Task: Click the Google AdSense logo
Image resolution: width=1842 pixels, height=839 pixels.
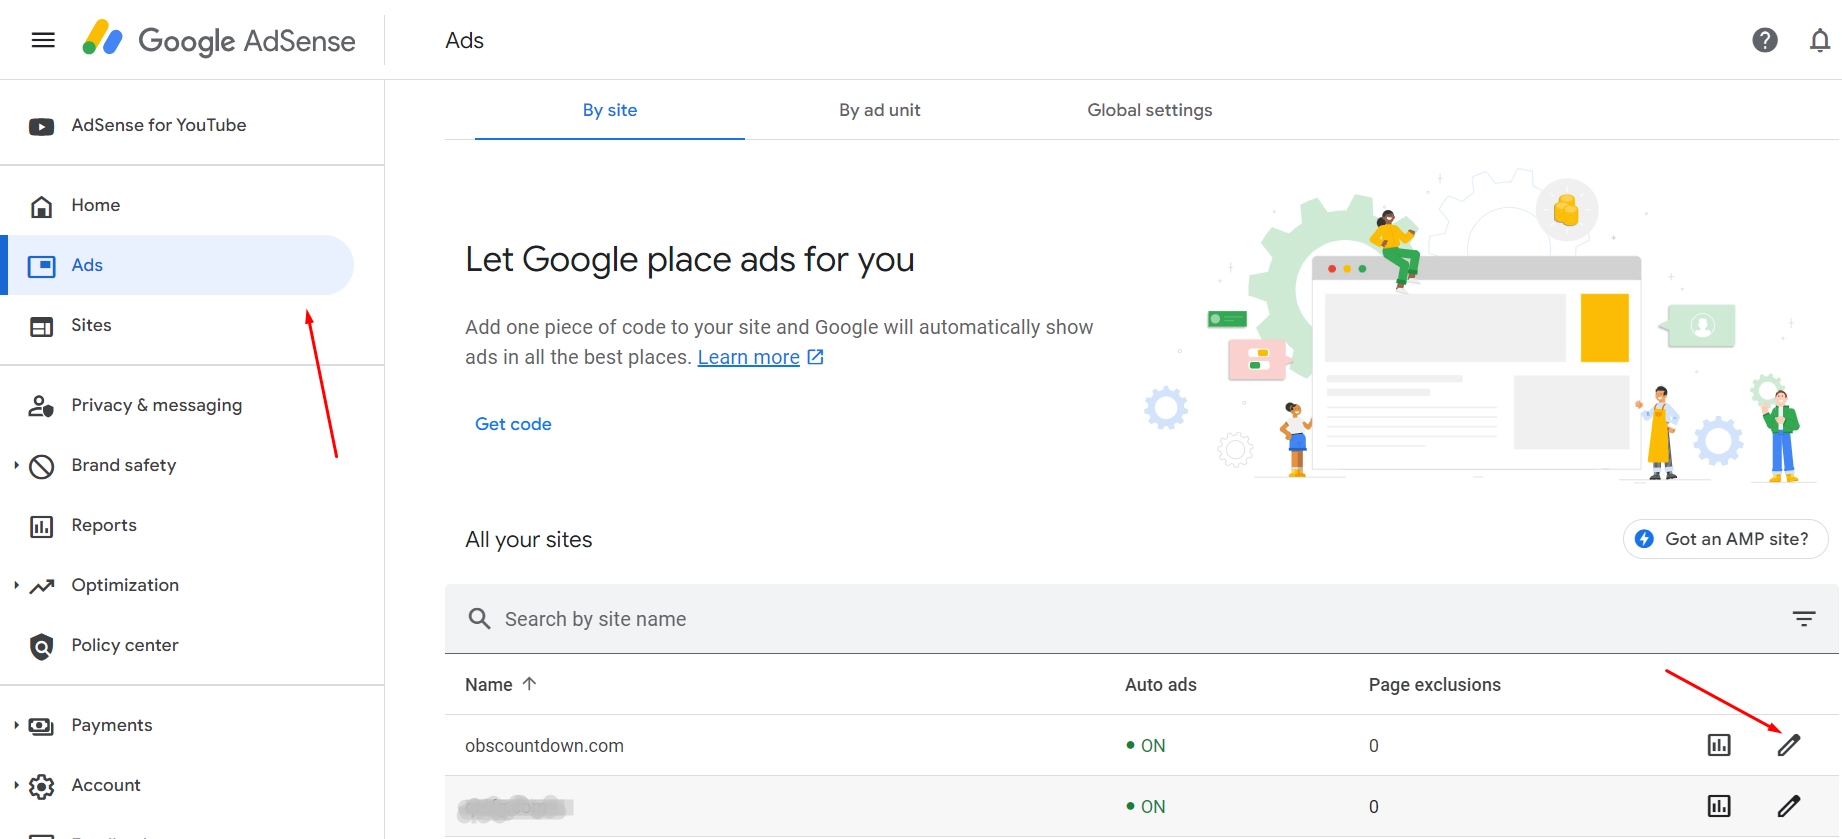Action: click(x=219, y=40)
